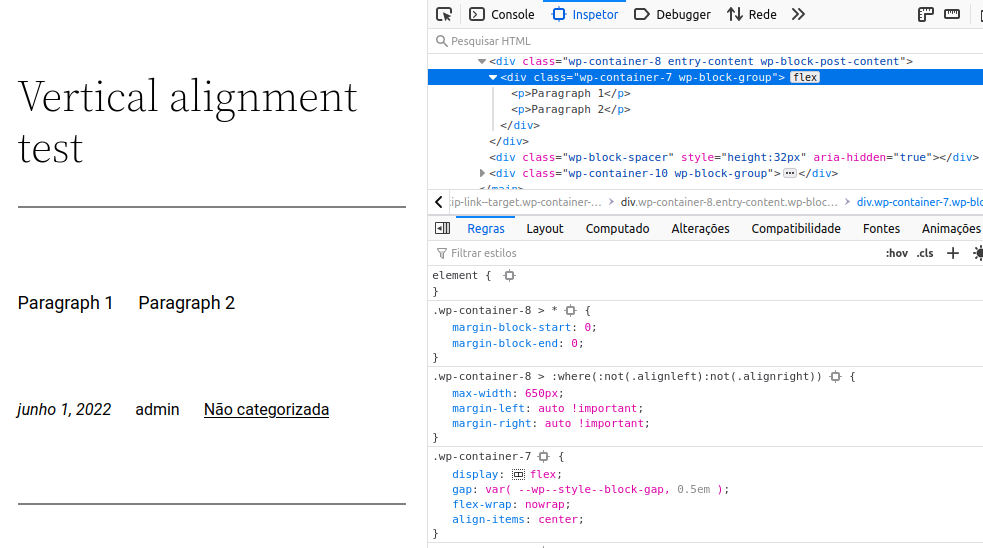The width and height of the screenshot is (983, 548).
Task: Switch to the Inspetor tab
Action: [585, 14]
